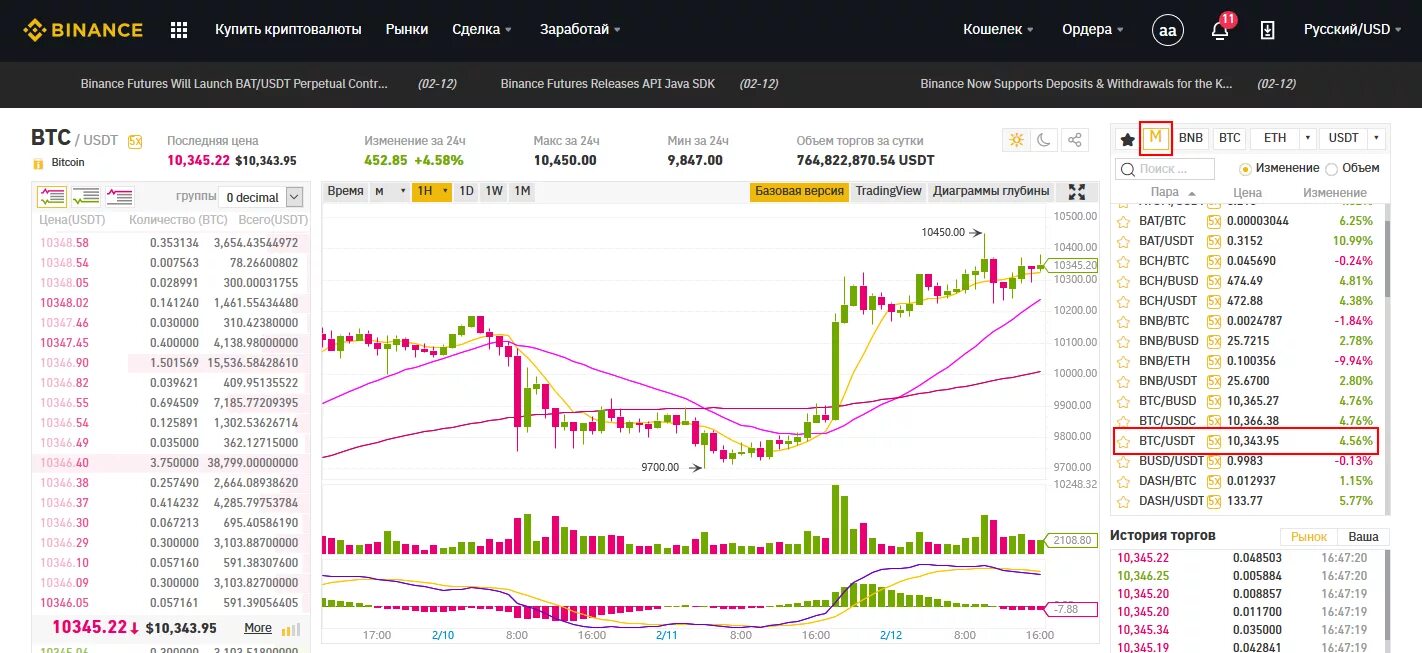Select the Изменение radio button
1422x653 pixels.
click(x=1246, y=169)
